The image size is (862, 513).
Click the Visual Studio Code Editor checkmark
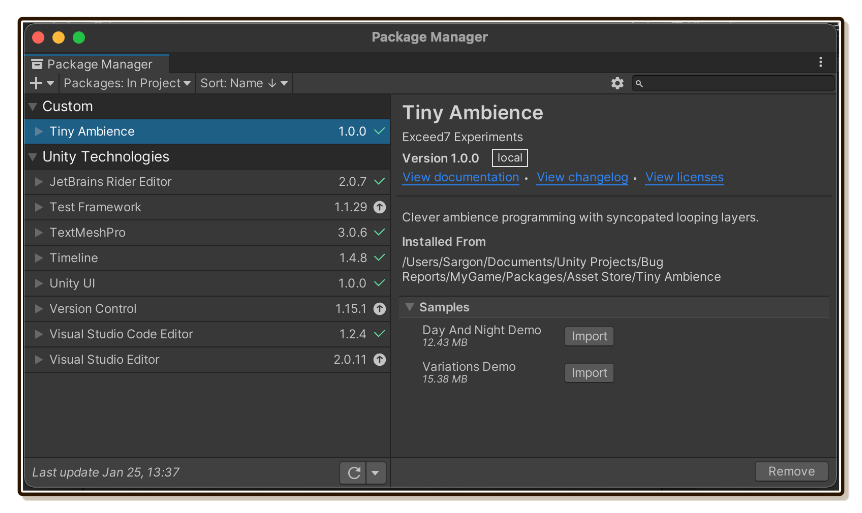[379, 333]
